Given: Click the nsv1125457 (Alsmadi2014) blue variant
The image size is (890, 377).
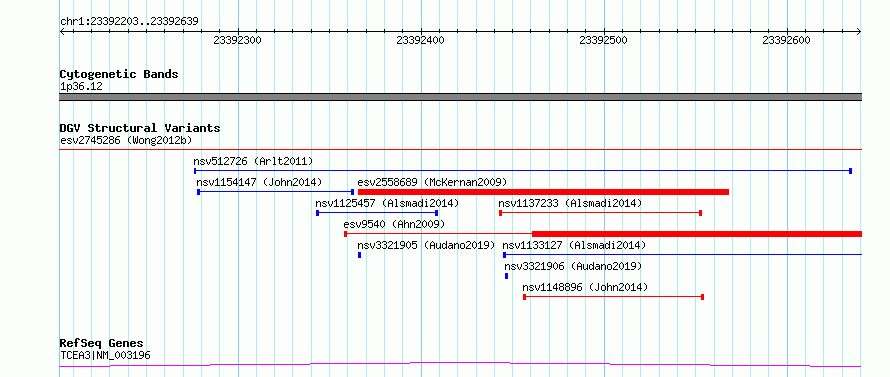Looking at the screenshot, I should pos(377,213).
